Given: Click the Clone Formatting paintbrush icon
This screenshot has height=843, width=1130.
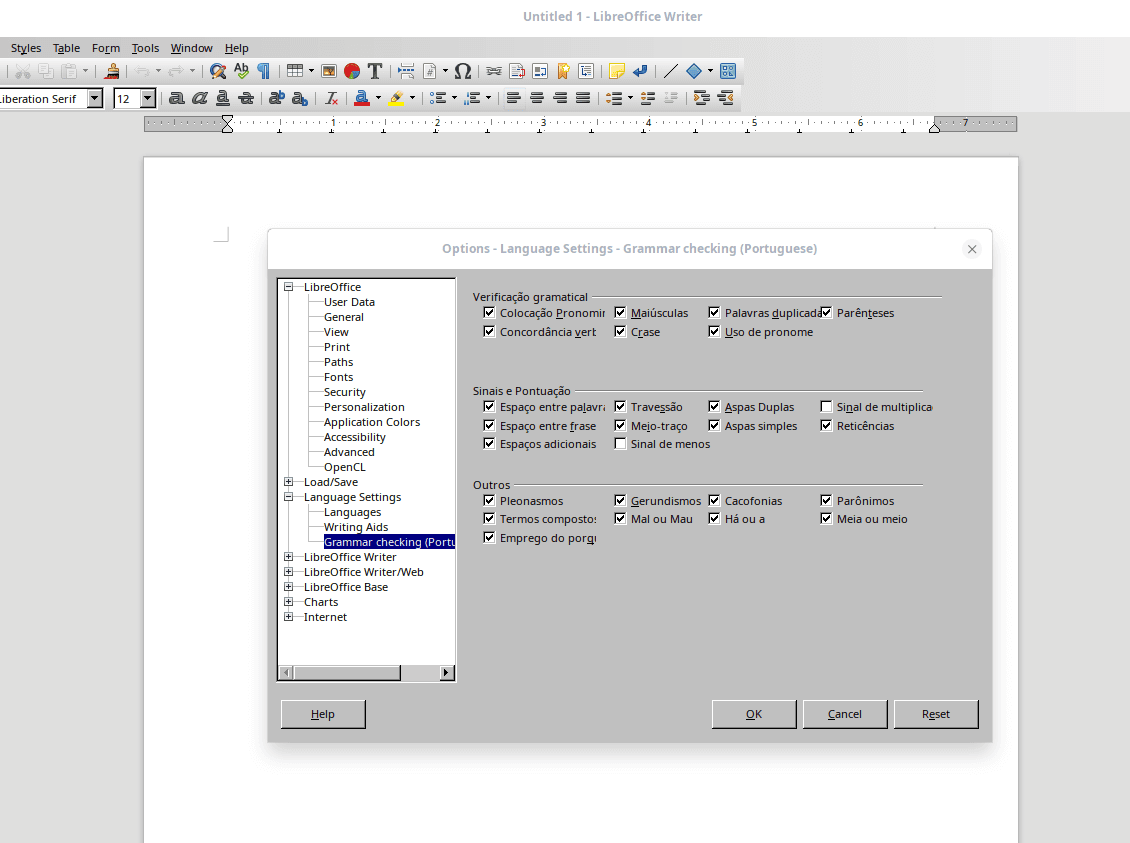Looking at the screenshot, I should [x=112, y=71].
